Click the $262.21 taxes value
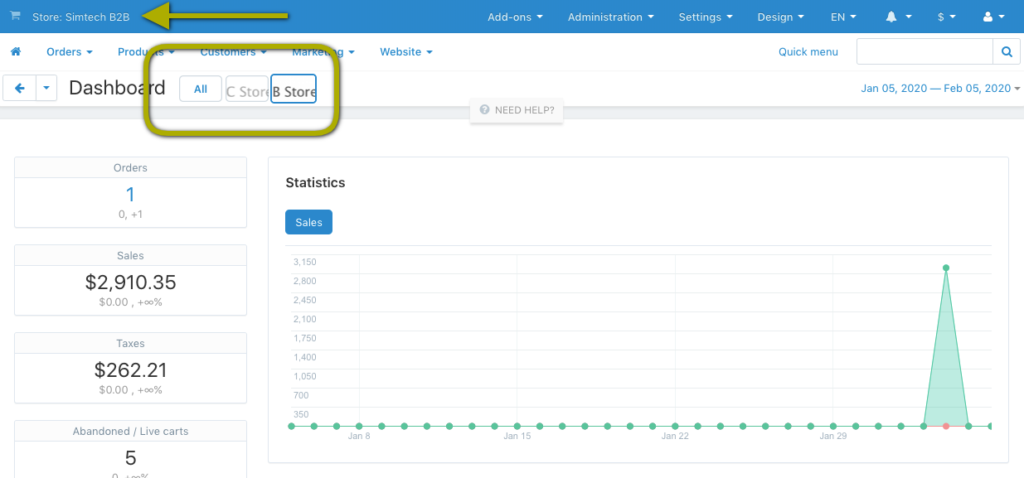 (x=131, y=370)
